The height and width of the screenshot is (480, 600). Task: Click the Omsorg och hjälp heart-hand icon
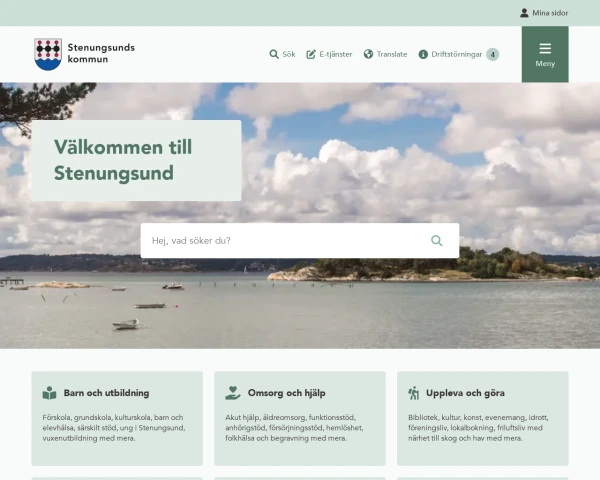point(233,393)
